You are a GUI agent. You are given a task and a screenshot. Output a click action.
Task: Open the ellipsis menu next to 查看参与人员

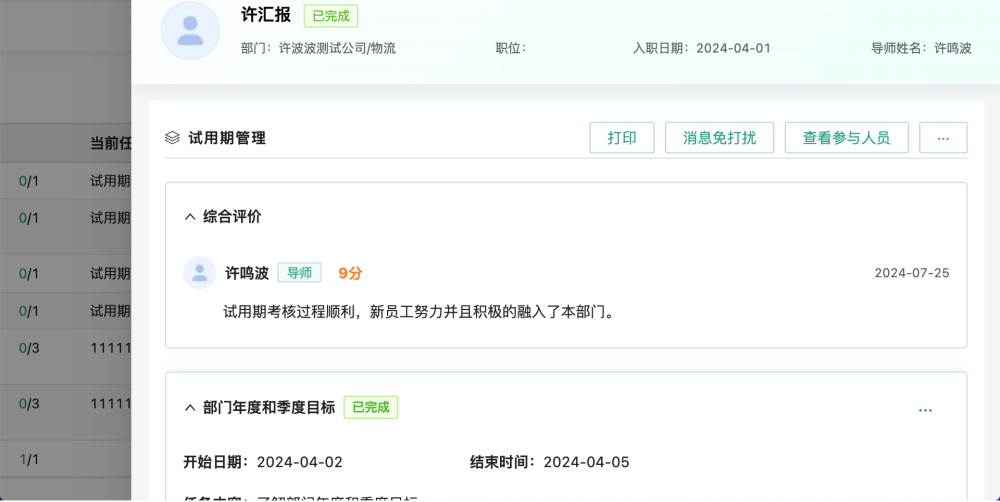tap(943, 138)
